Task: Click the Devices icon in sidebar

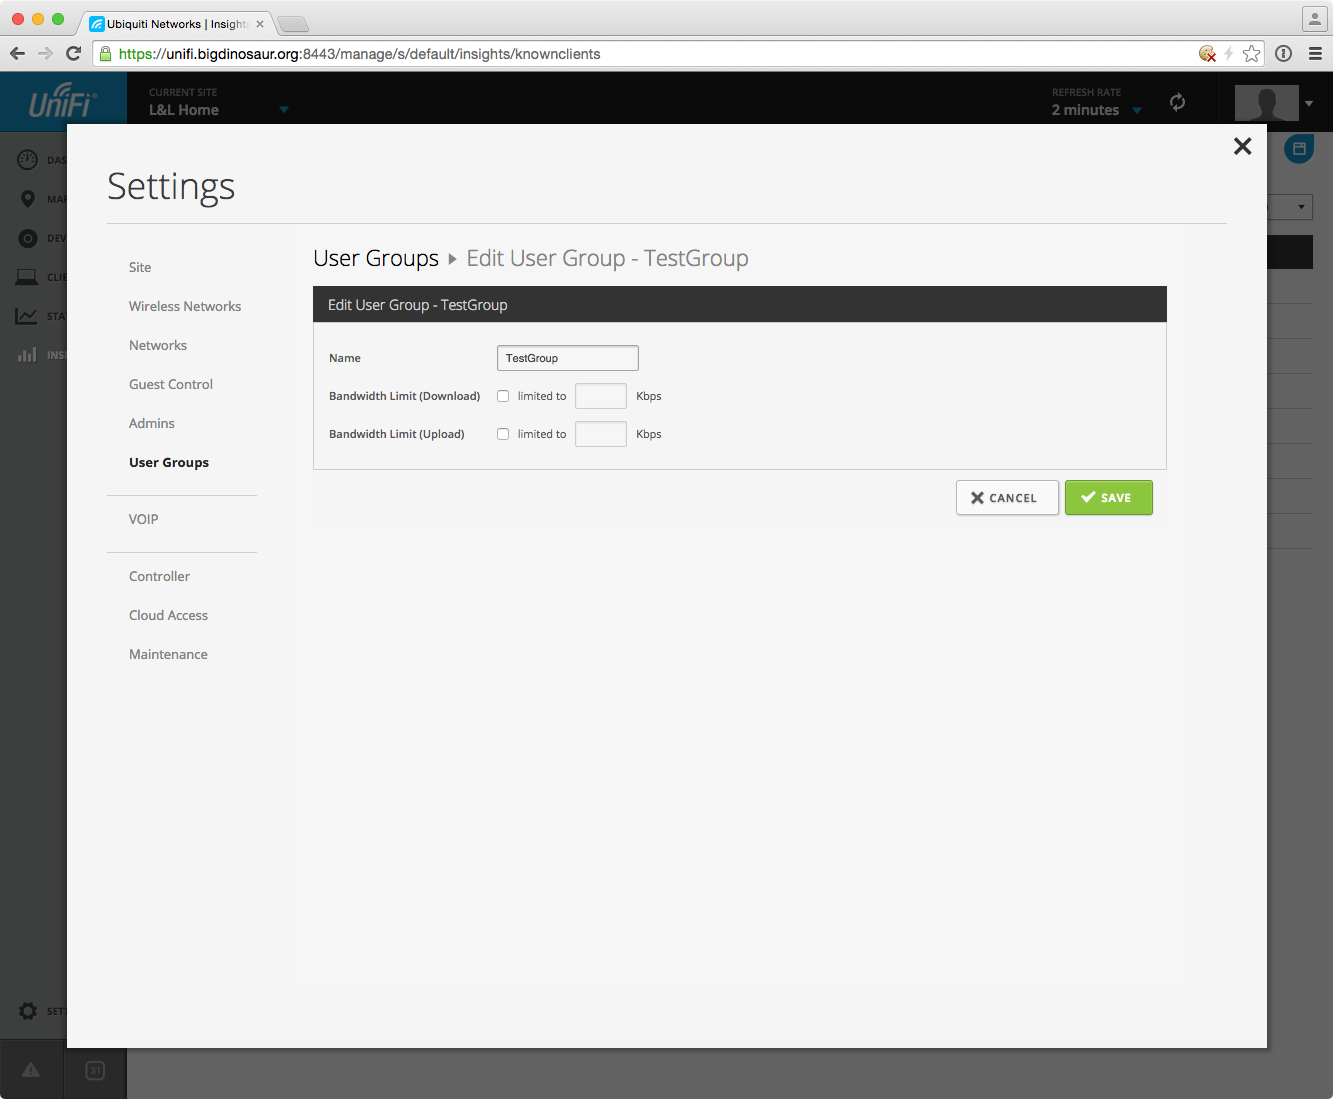Action: coord(28,238)
